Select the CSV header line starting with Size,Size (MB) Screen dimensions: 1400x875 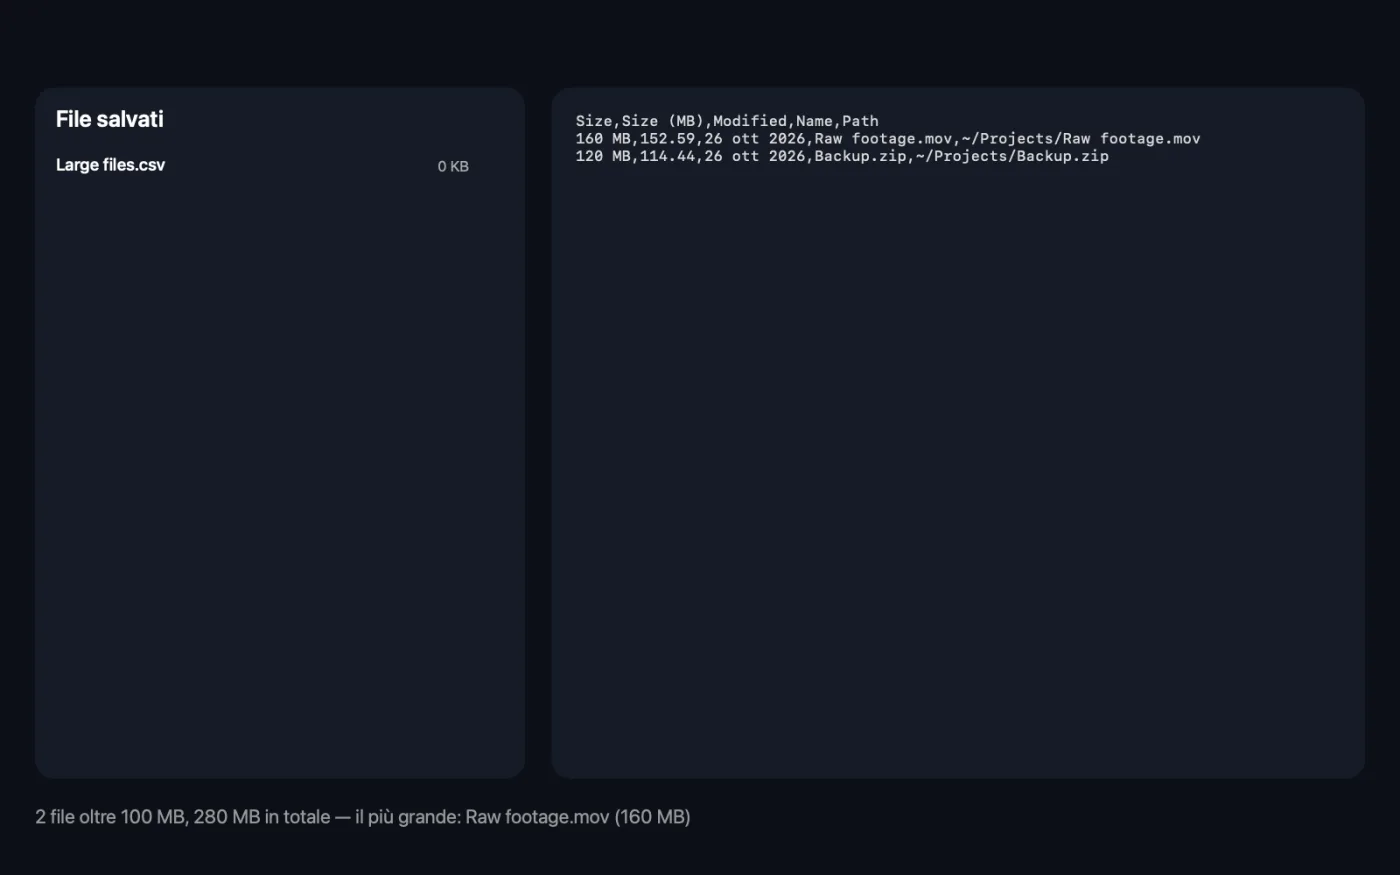[x=727, y=121]
